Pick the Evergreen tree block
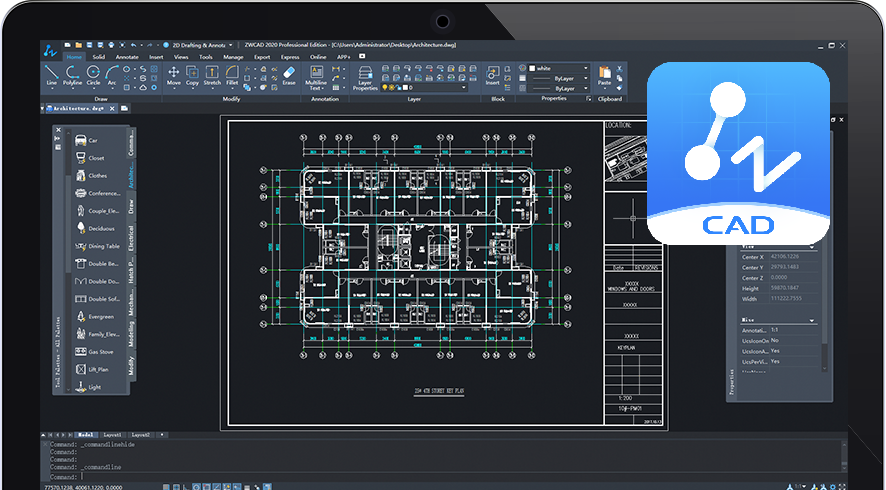This screenshot has width=886, height=490. pyautogui.click(x=94, y=316)
